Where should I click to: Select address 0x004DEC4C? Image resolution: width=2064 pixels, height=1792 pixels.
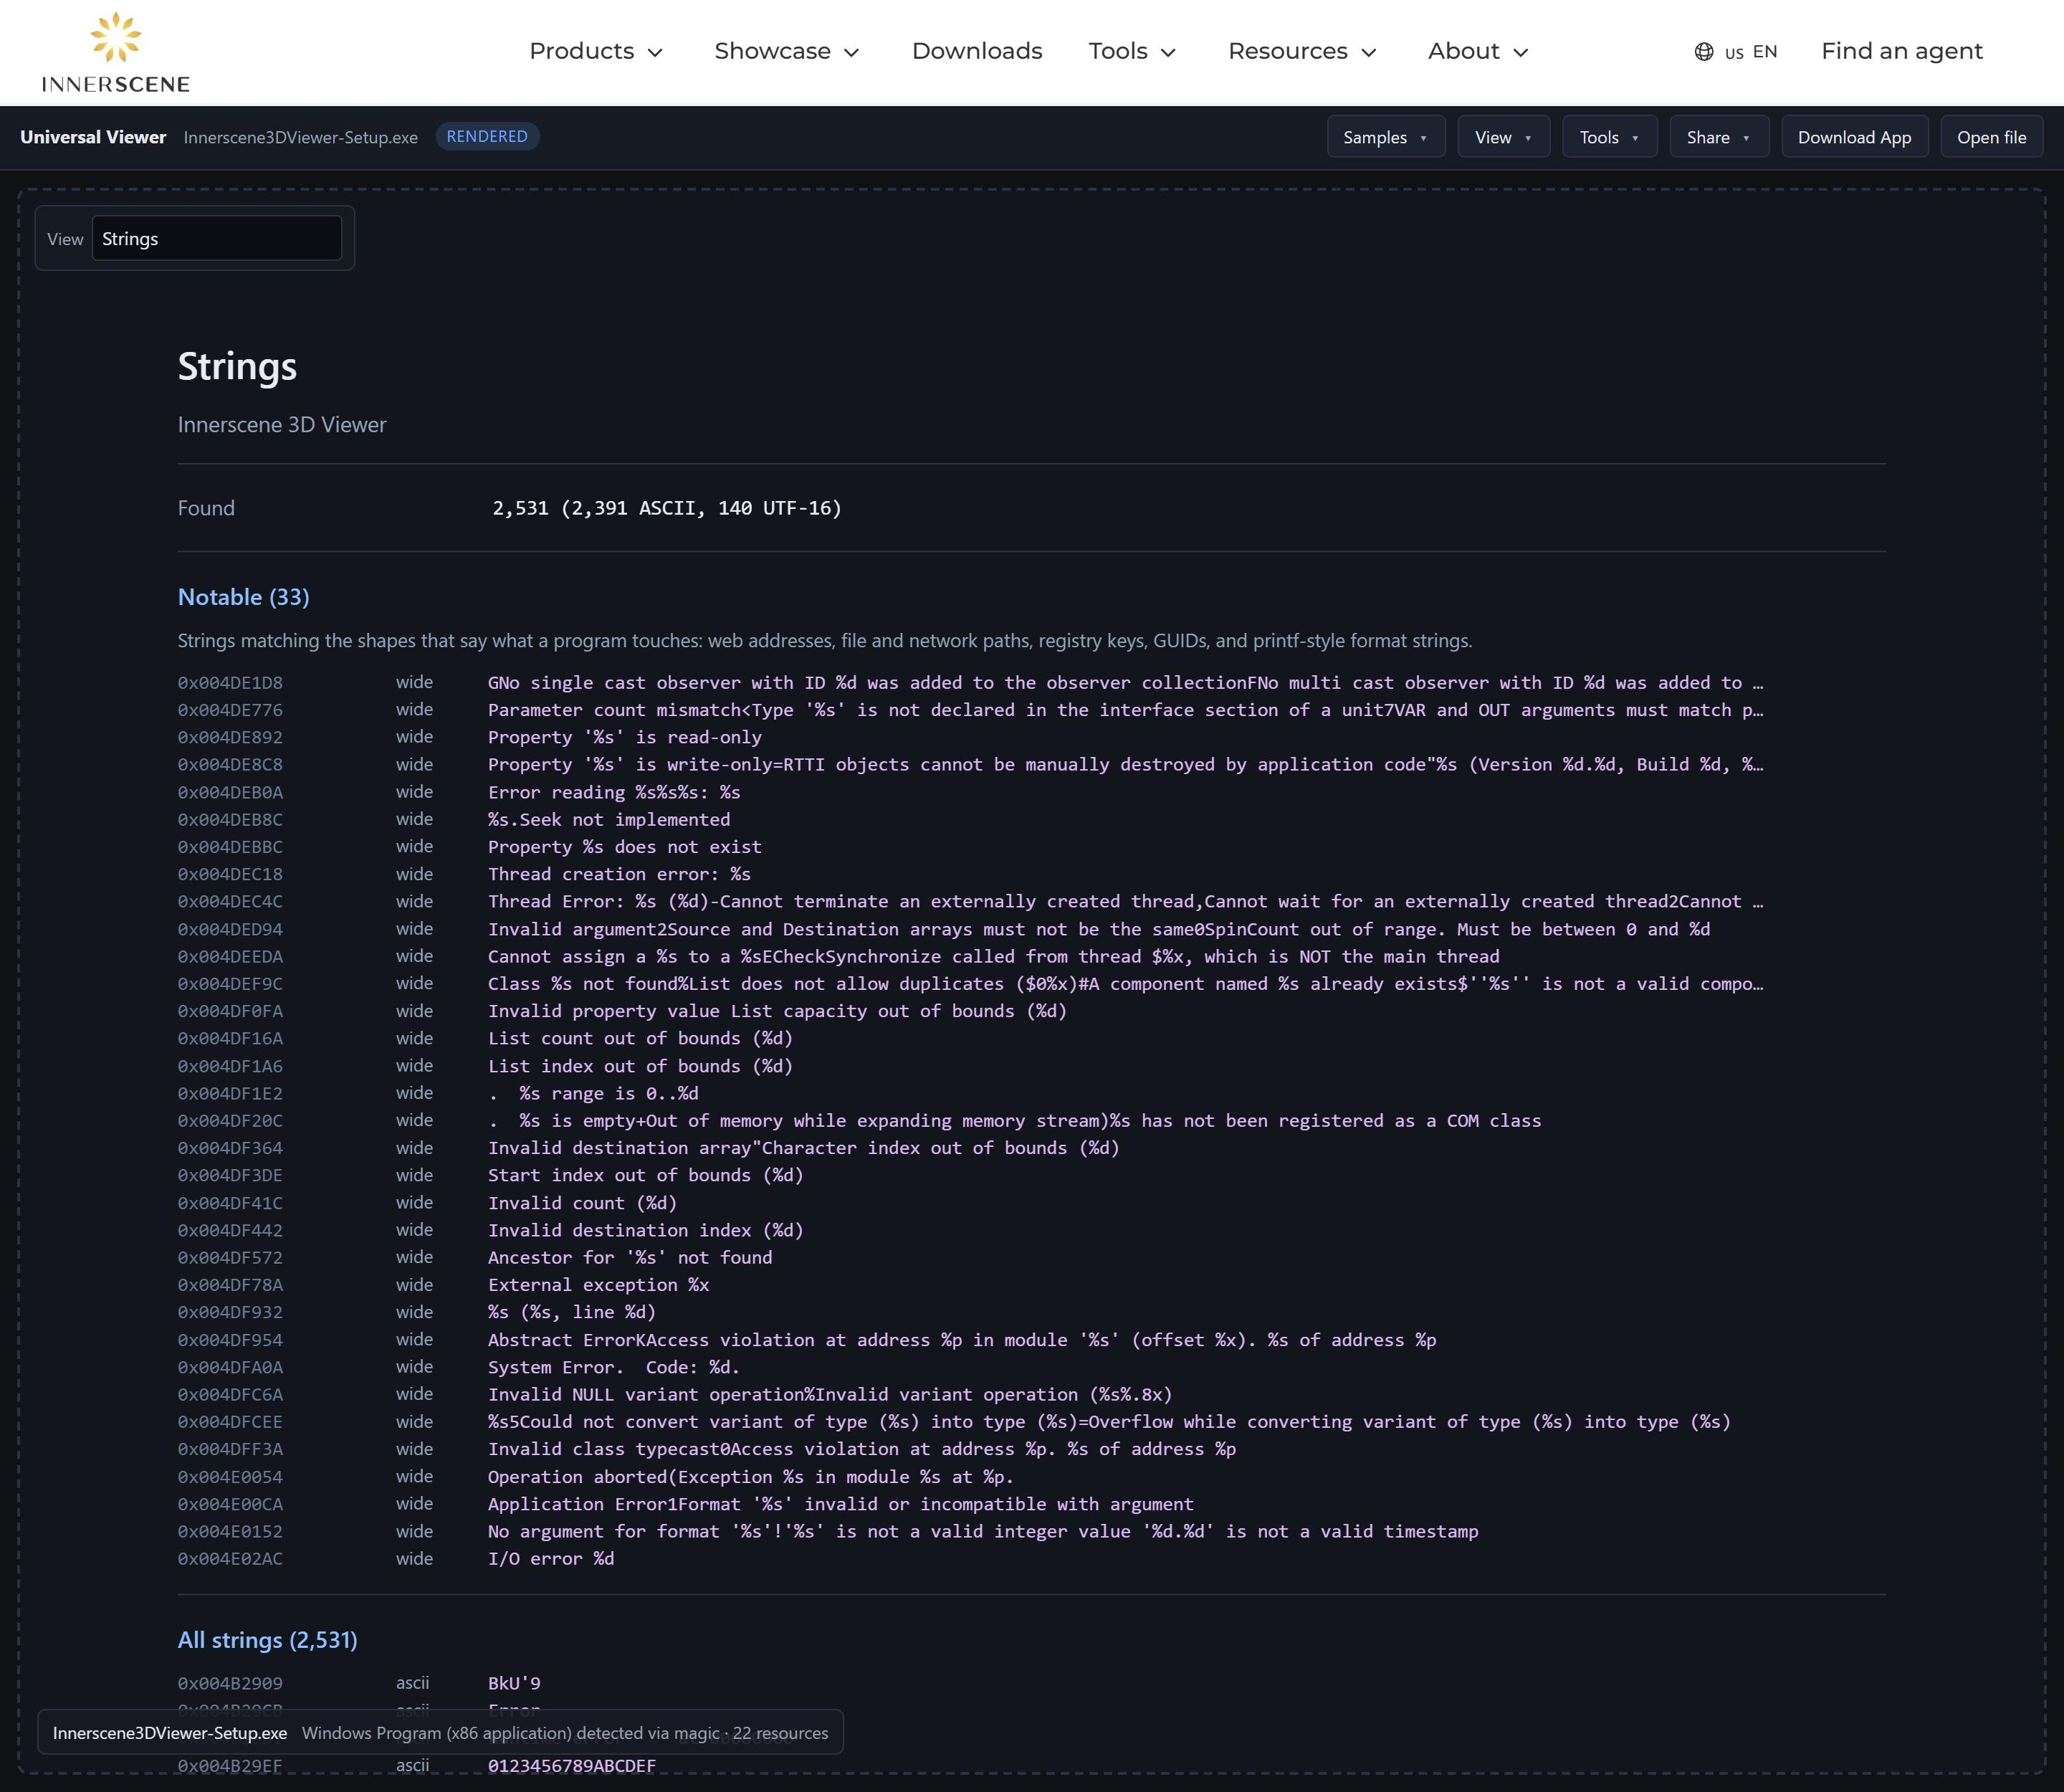point(230,902)
